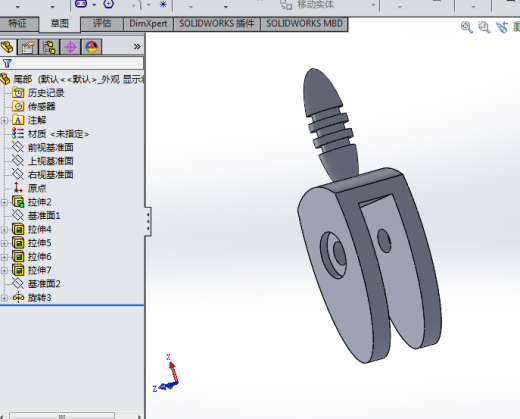The image size is (520, 419).
Task: Click the point sketch tool icon
Action: (x=163, y=4)
